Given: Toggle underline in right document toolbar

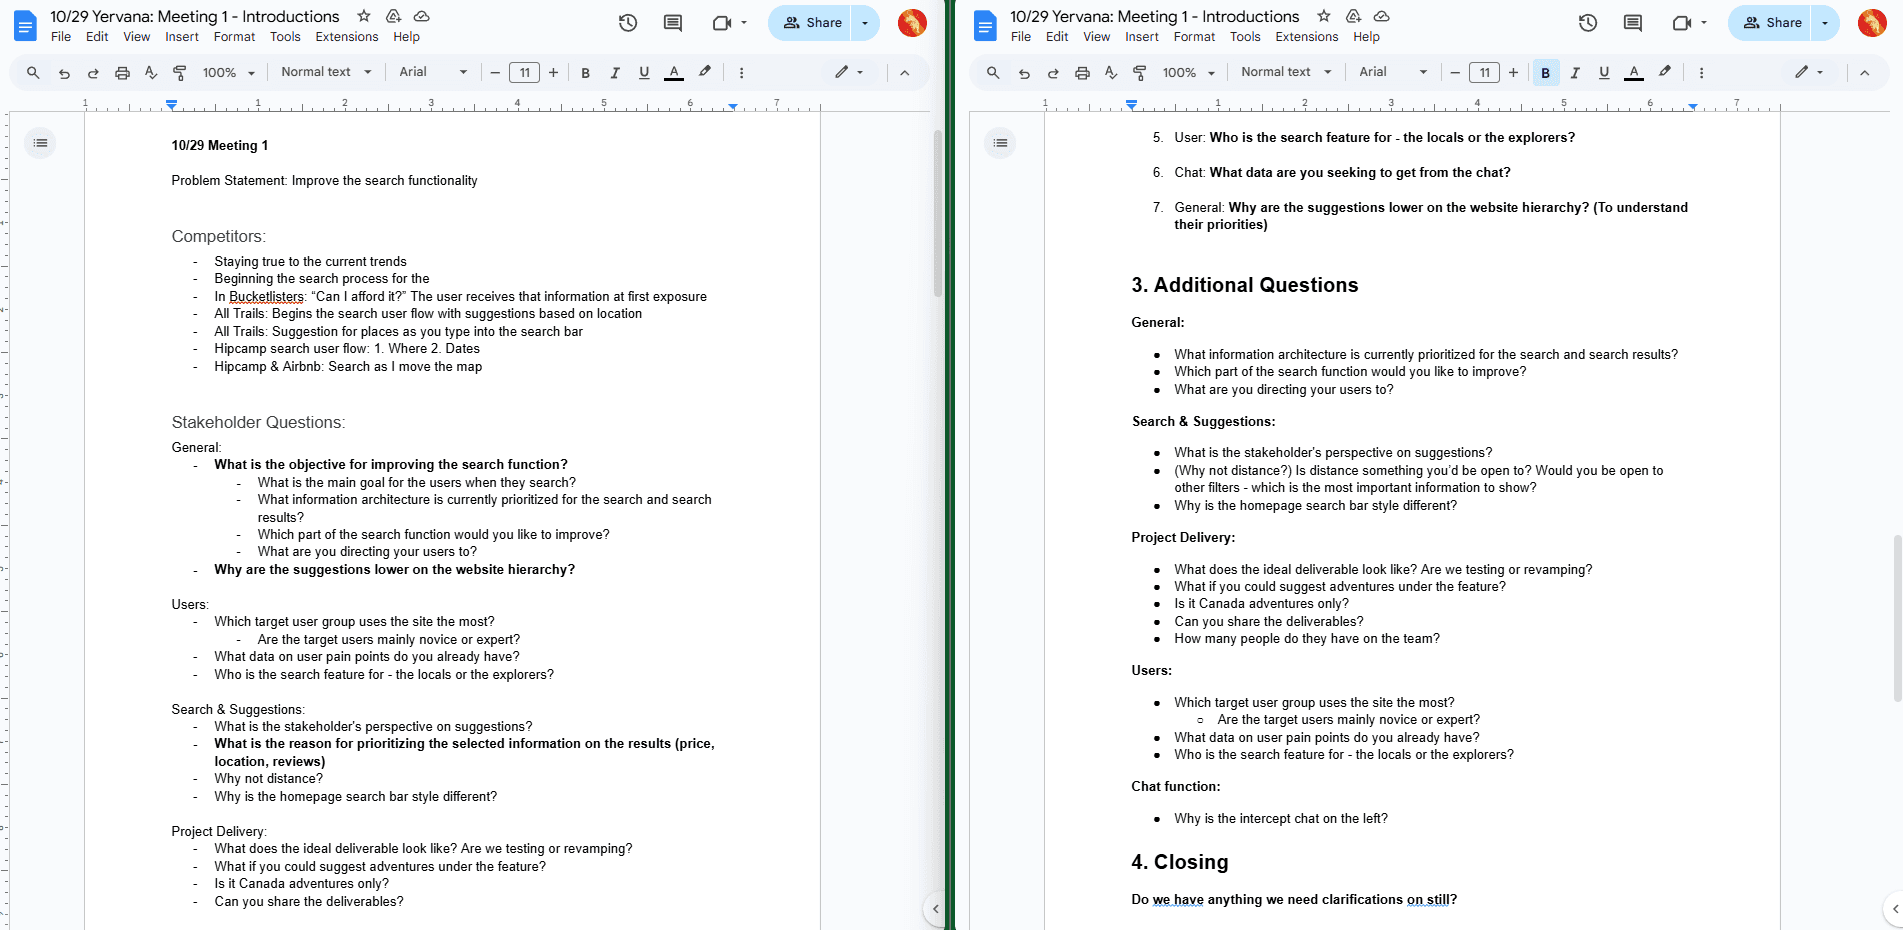Looking at the screenshot, I should pos(1604,72).
